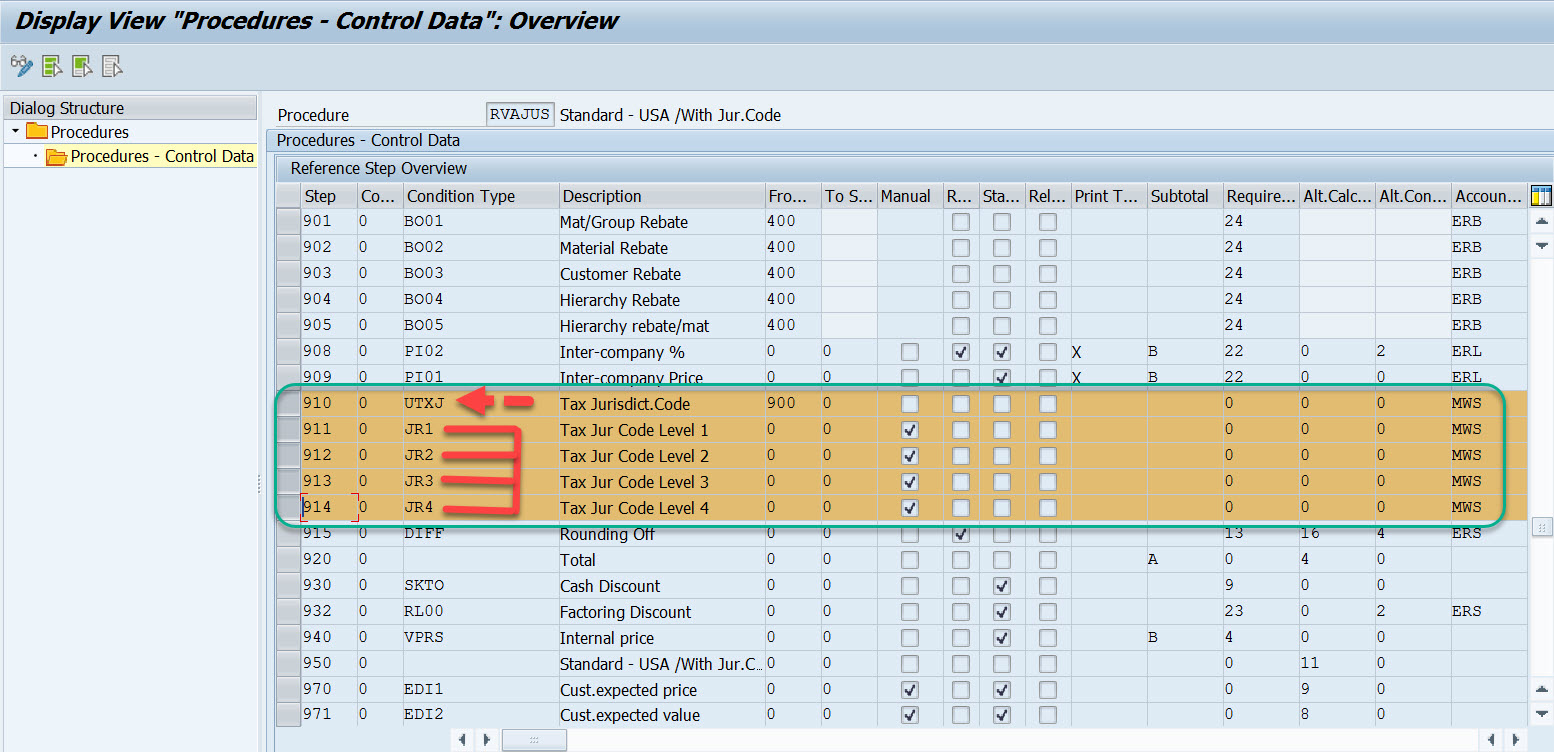
Task: Collapse the Procedures node in Dialog Structure
Action: coord(13,131)
